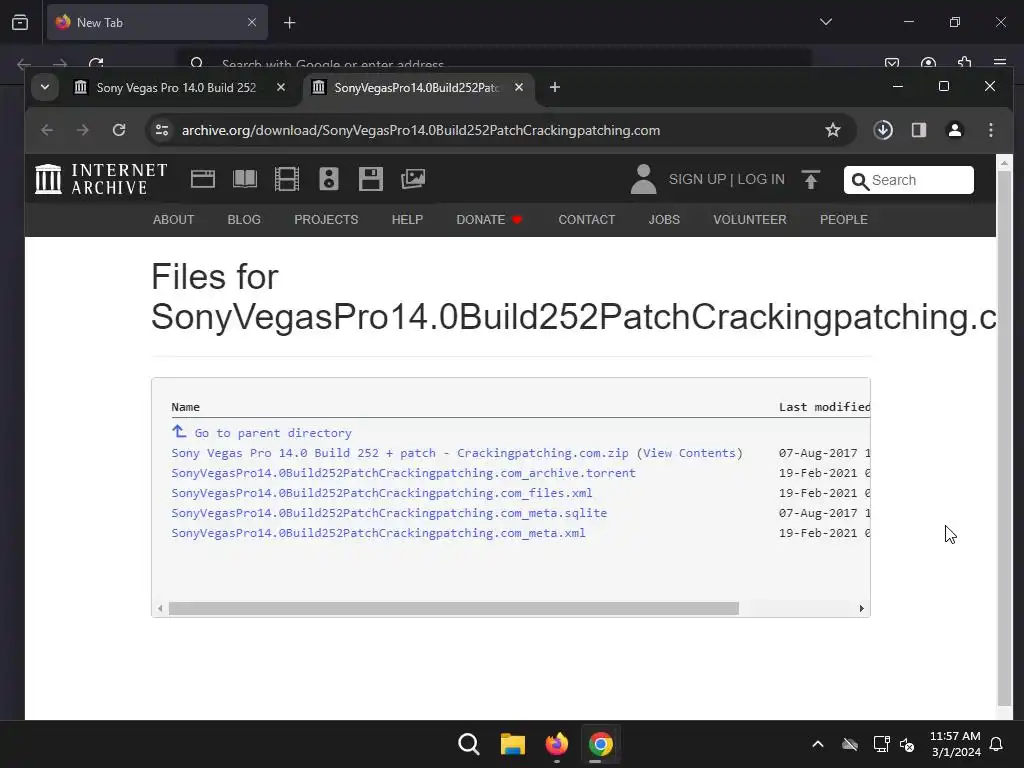View site information icon in address bar
The width and height of the screenshot is (1024, 768).
pyautogui.click(x=162, y=130)
